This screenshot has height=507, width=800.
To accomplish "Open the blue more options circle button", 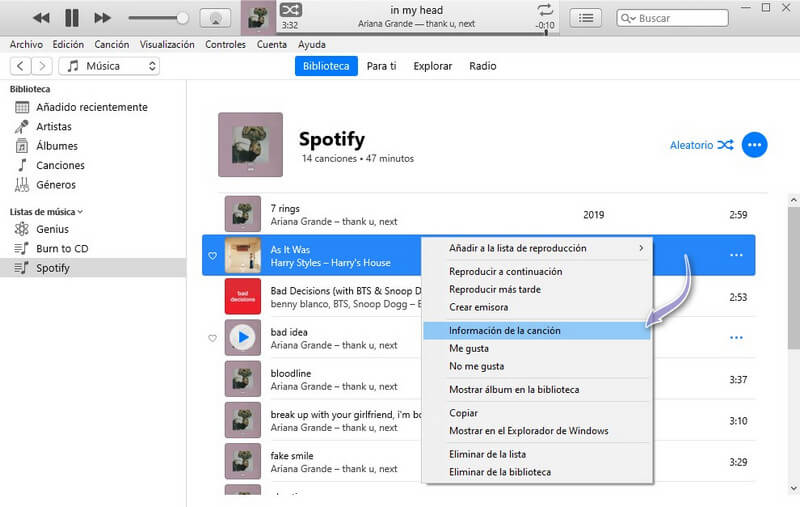I will 755,145.
